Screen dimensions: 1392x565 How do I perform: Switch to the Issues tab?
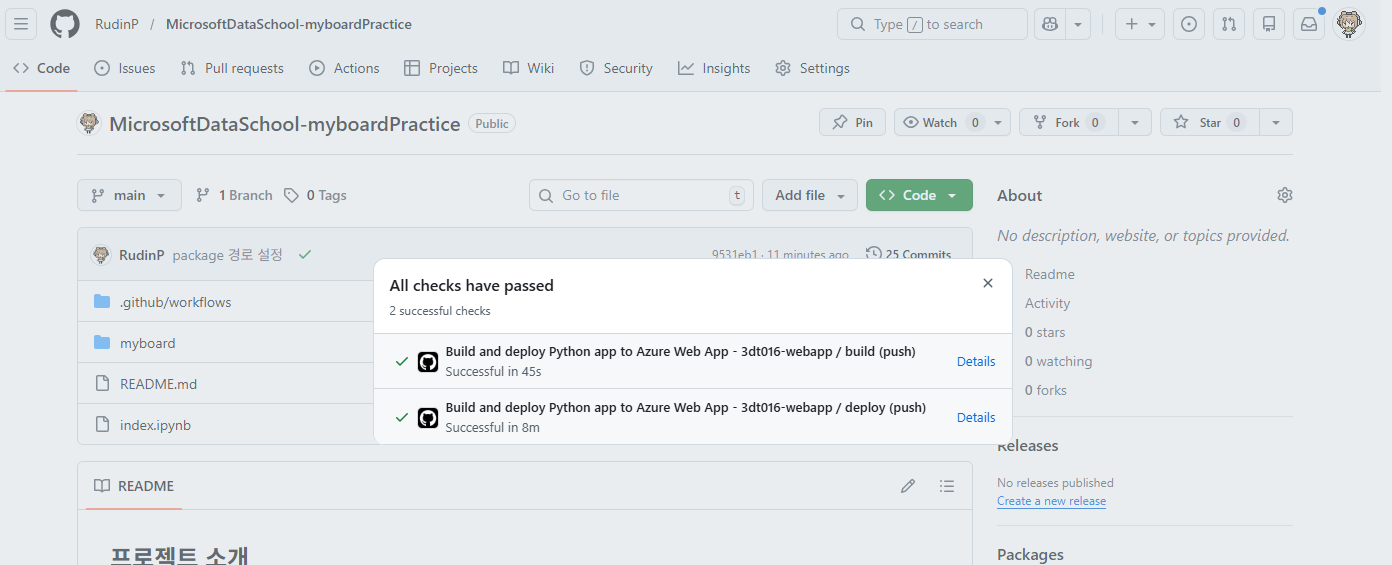pos(125,68)
